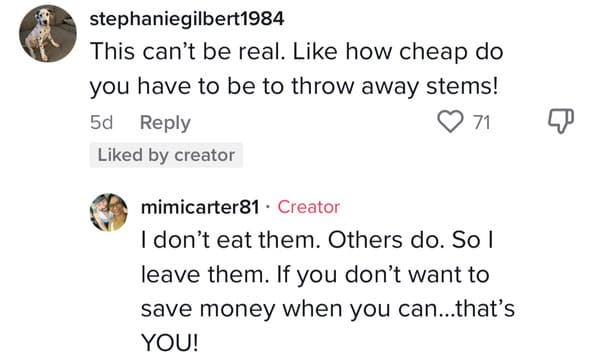View the 71 likes count
The height and width of the screenshot is (361, 599).
481,123
